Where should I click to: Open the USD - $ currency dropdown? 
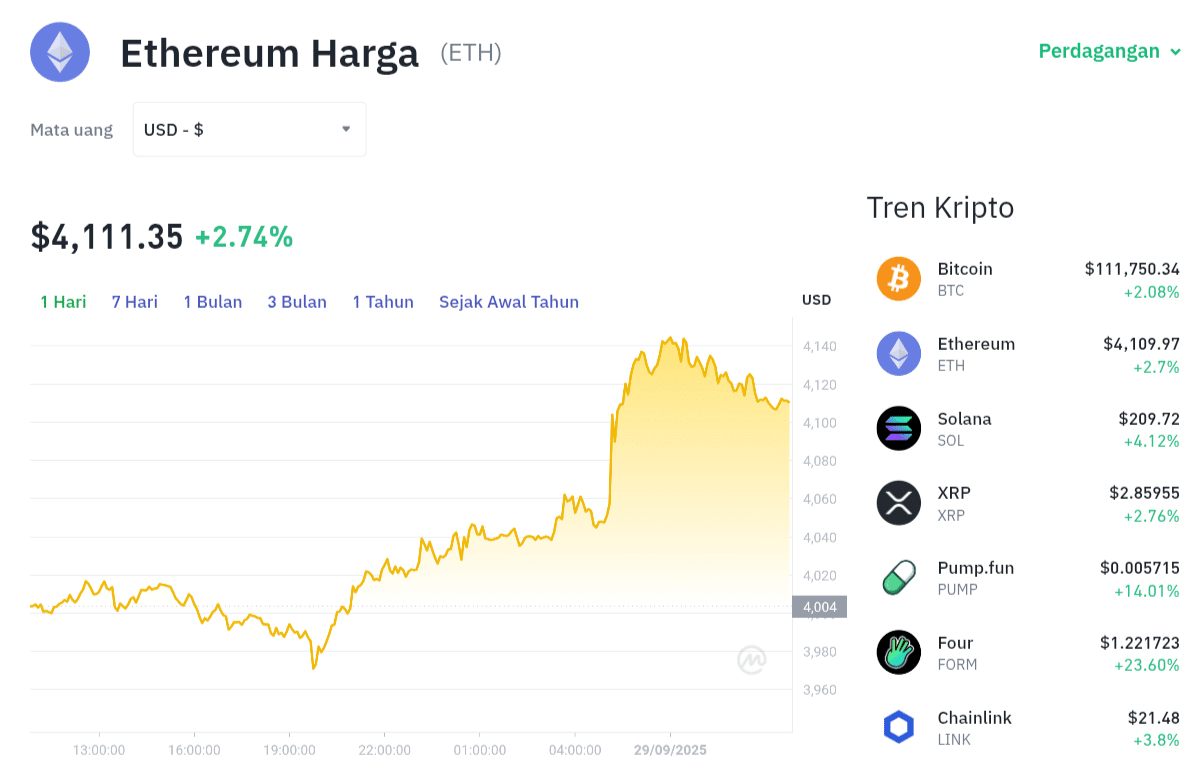click(249, 129)
